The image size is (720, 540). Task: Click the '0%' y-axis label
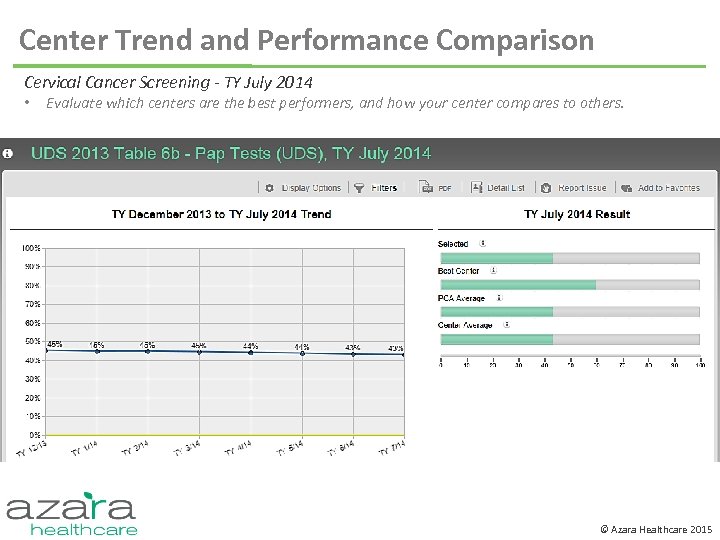(34, 434)
